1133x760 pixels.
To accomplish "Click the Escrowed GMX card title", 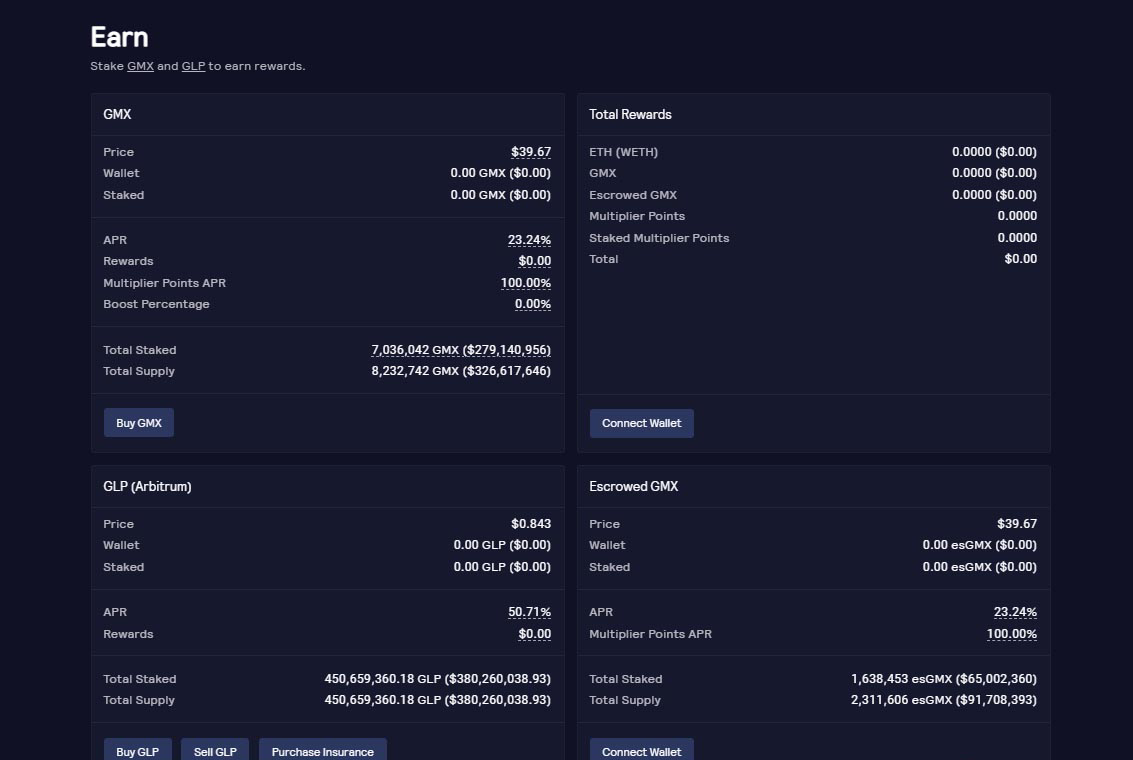I will [634, 486].
